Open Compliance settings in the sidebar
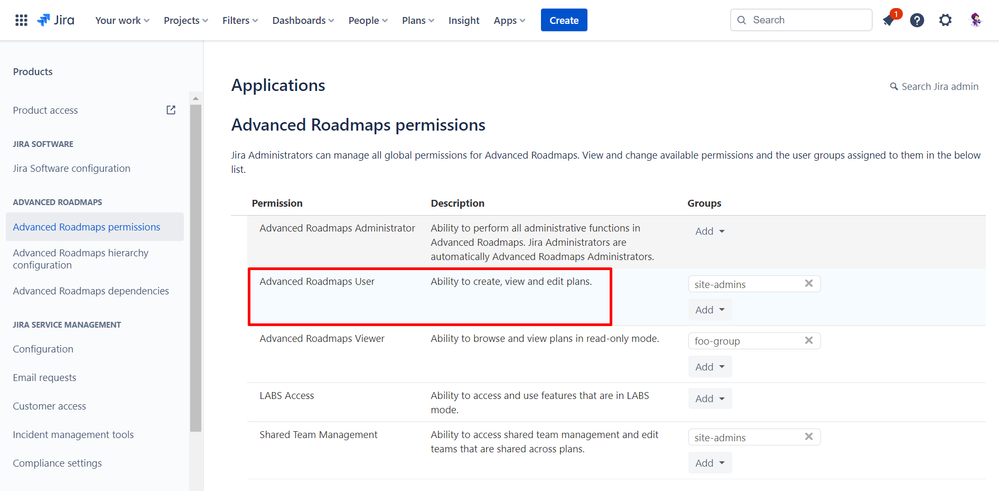999x491 pixels. click(x=57, y=463)
